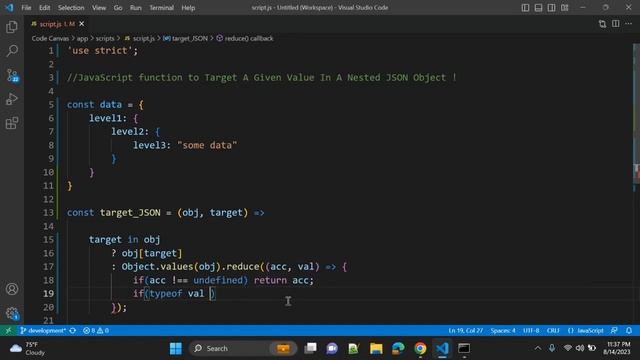Open the weather widget showing 75°F
This screenshot has width=640, height=360.
pyautogui.click(x=28, y=349)
